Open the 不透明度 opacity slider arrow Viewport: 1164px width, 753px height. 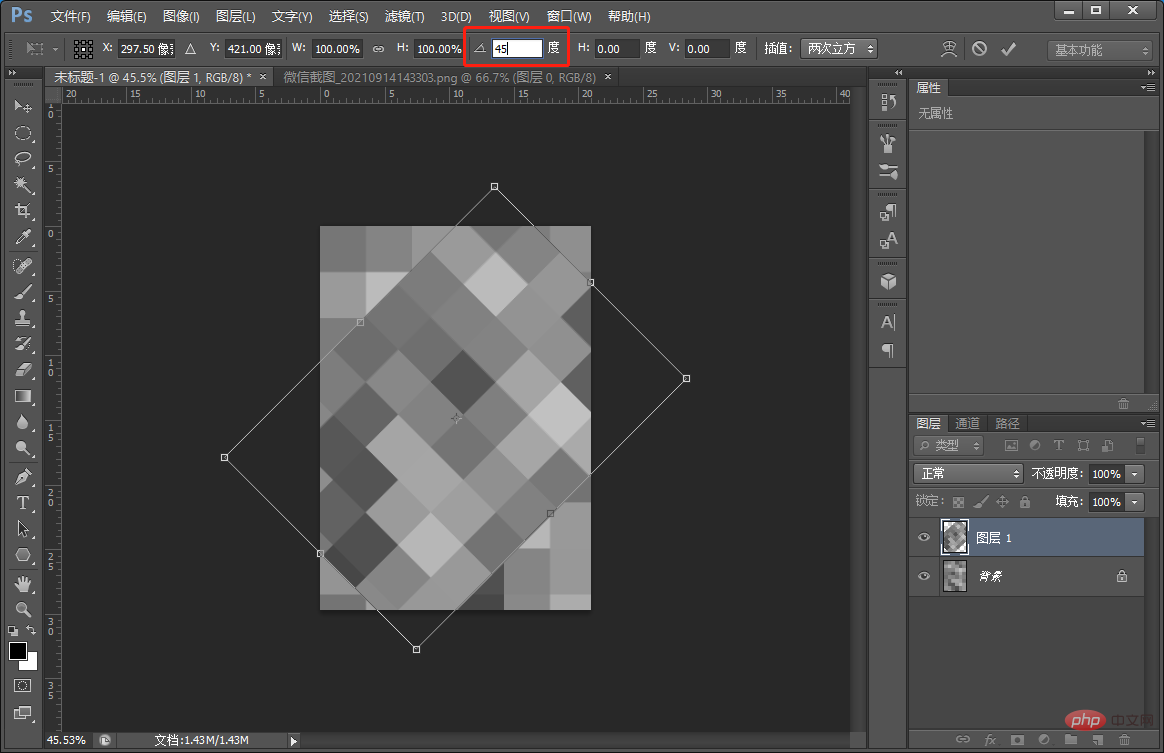click(x=1134, y=474)
